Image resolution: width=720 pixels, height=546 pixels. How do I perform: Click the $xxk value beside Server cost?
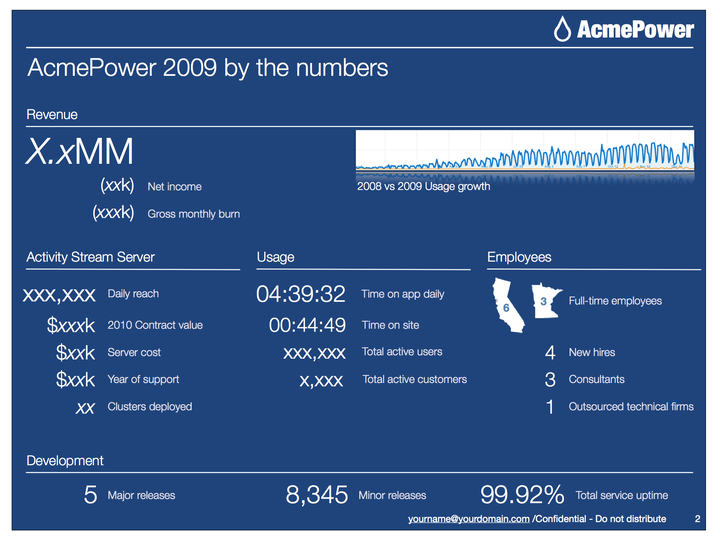[75, 353]
